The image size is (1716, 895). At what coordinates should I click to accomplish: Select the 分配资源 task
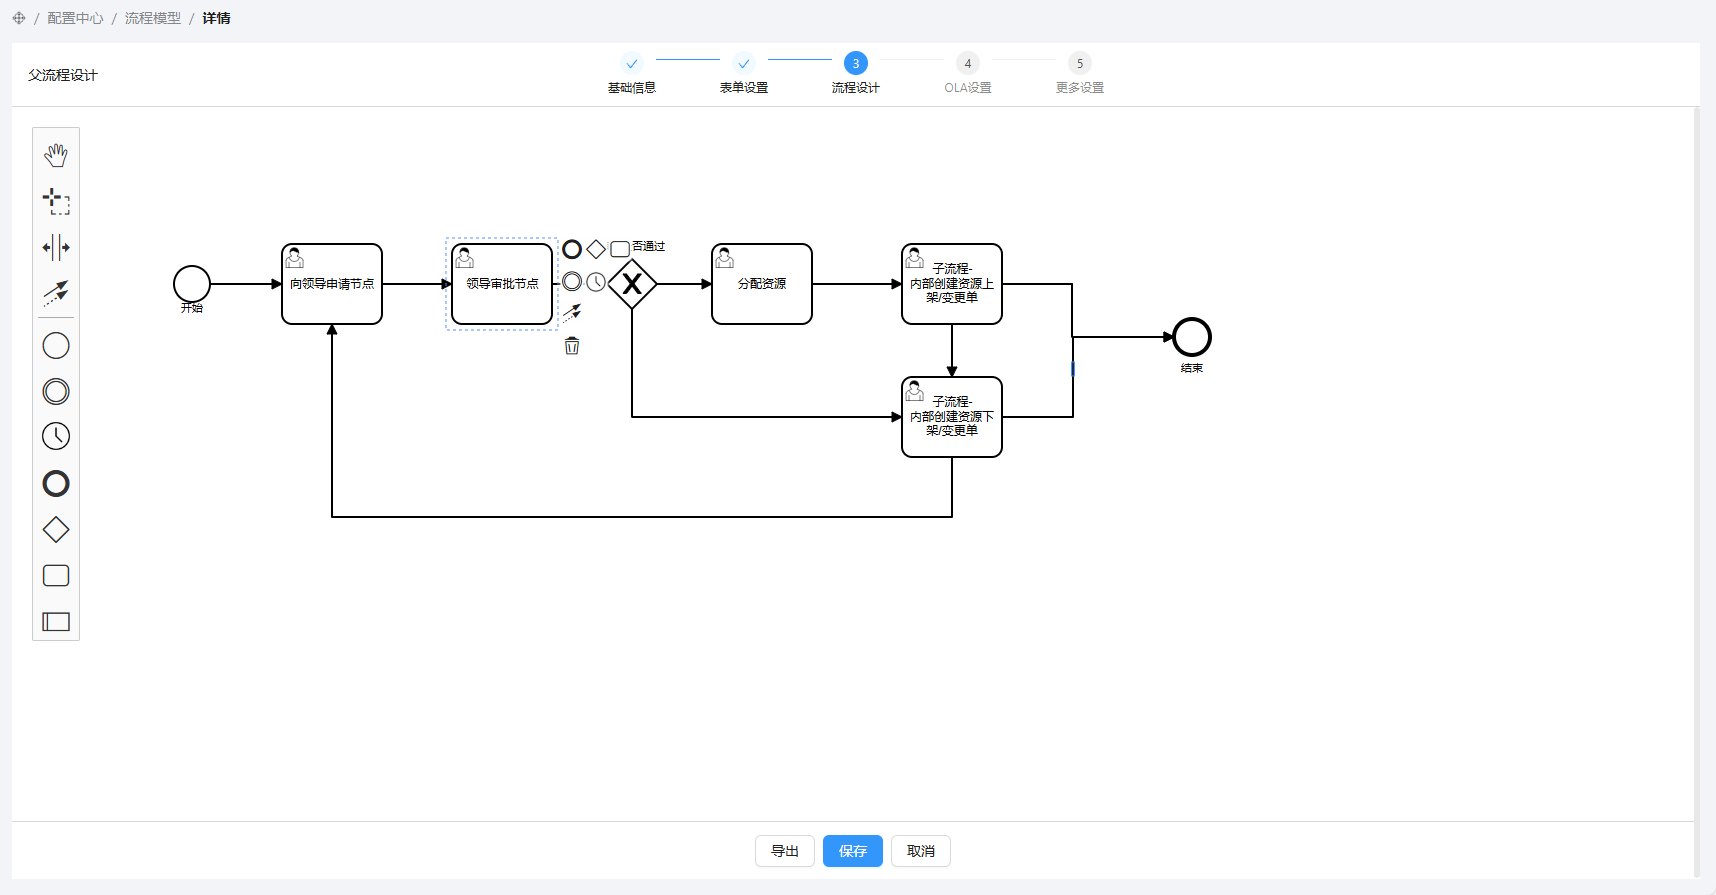(x=762, y=284)
